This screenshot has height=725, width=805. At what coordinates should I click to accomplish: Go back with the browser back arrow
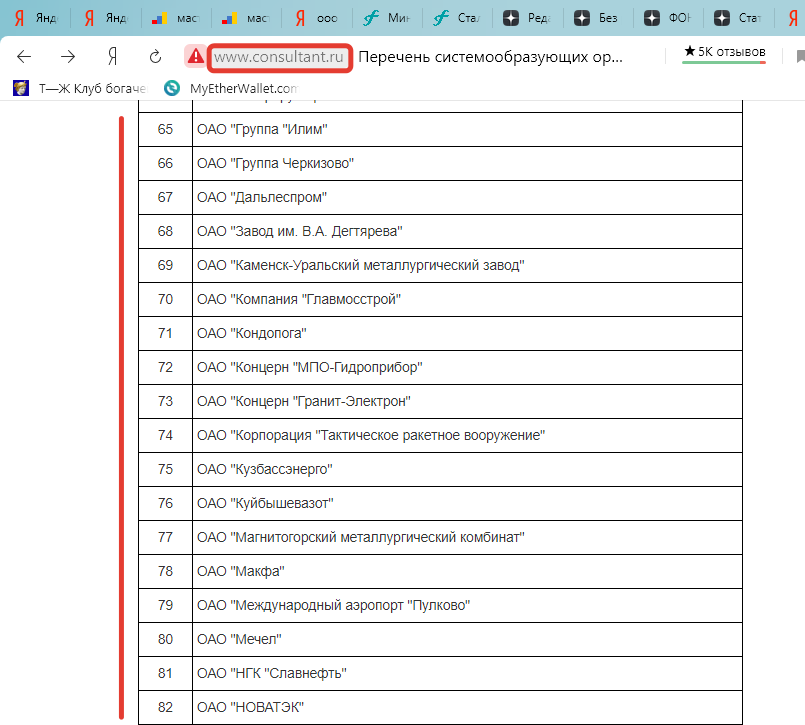(24, 56)
